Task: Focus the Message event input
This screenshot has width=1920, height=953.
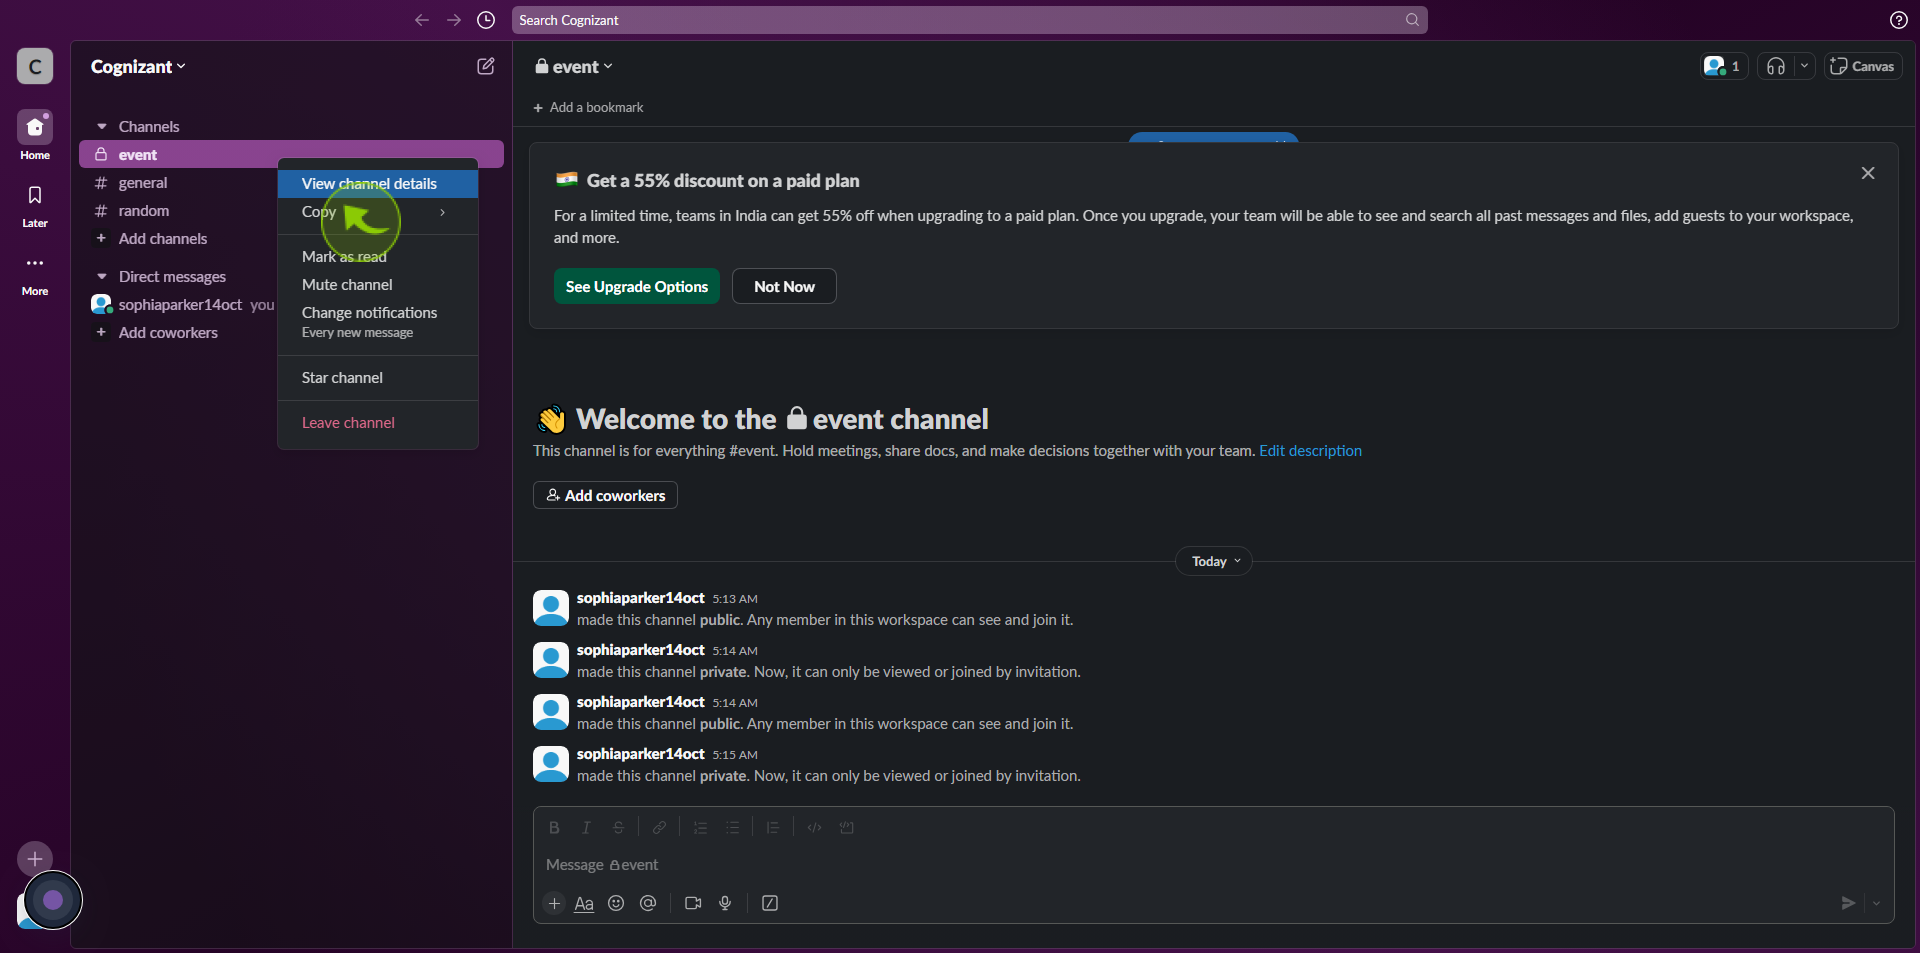Action: pos(1213,864)
